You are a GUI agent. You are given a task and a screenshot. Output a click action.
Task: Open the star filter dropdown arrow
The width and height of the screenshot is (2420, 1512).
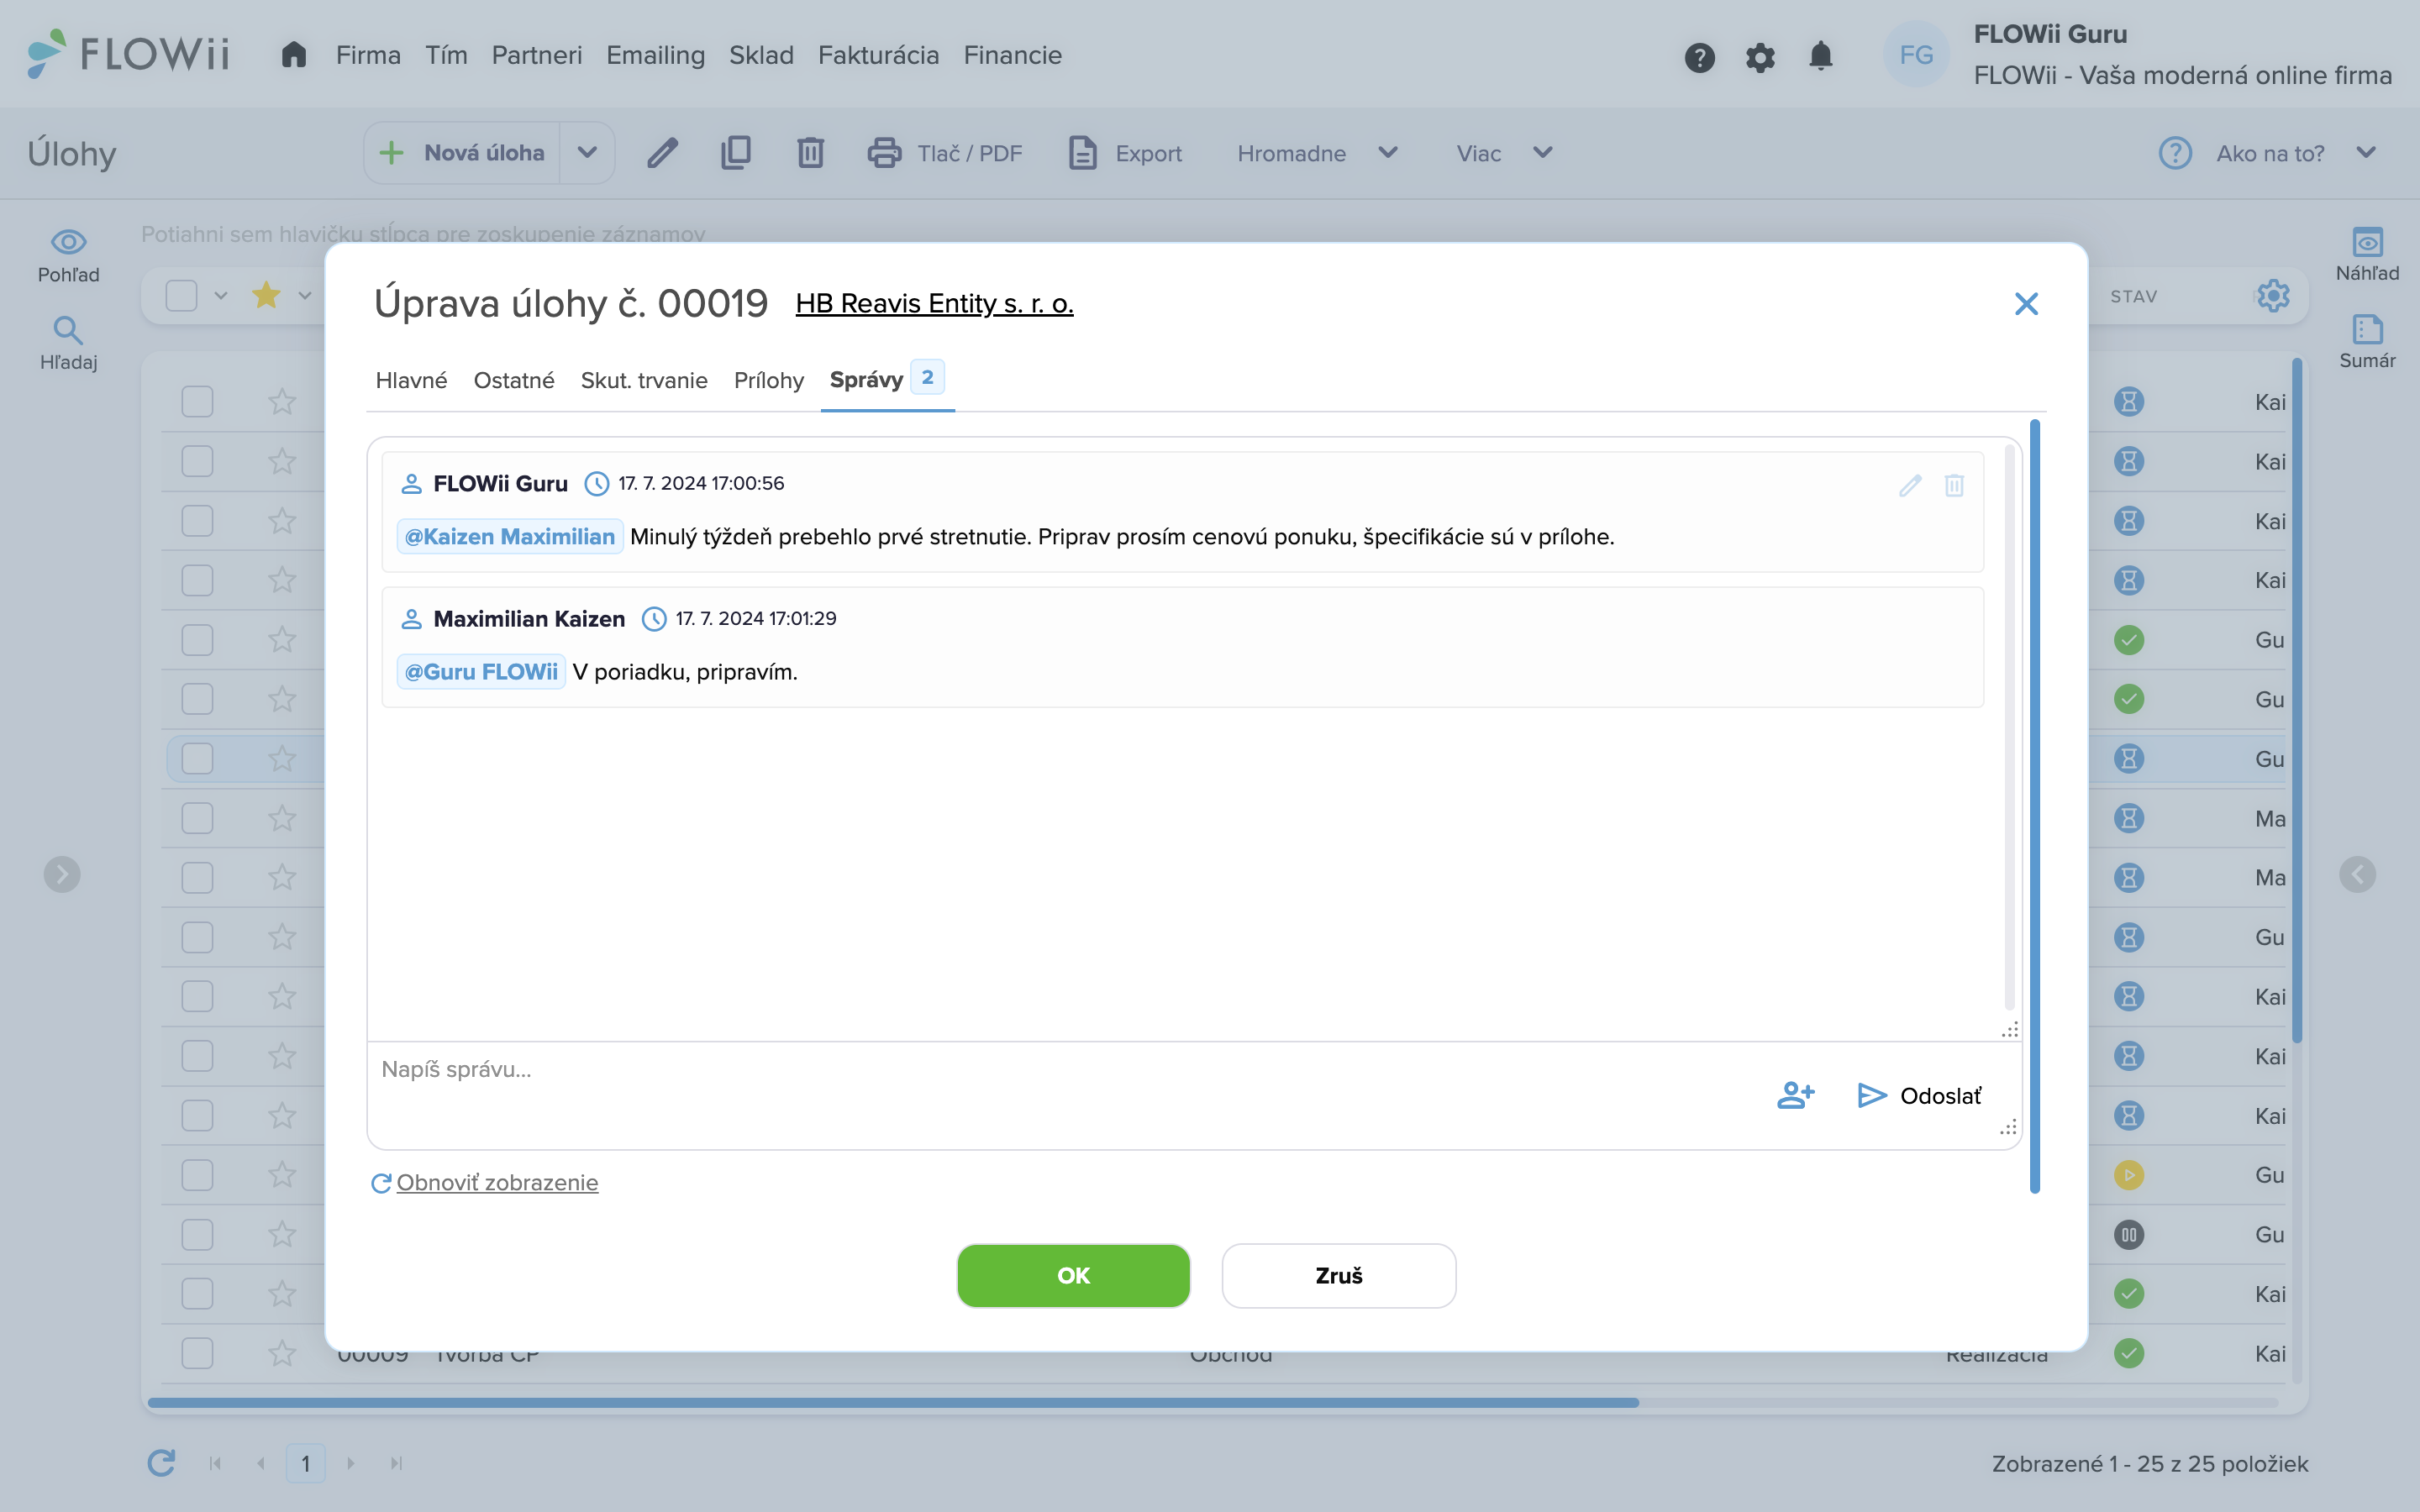(x=305, y=296)
